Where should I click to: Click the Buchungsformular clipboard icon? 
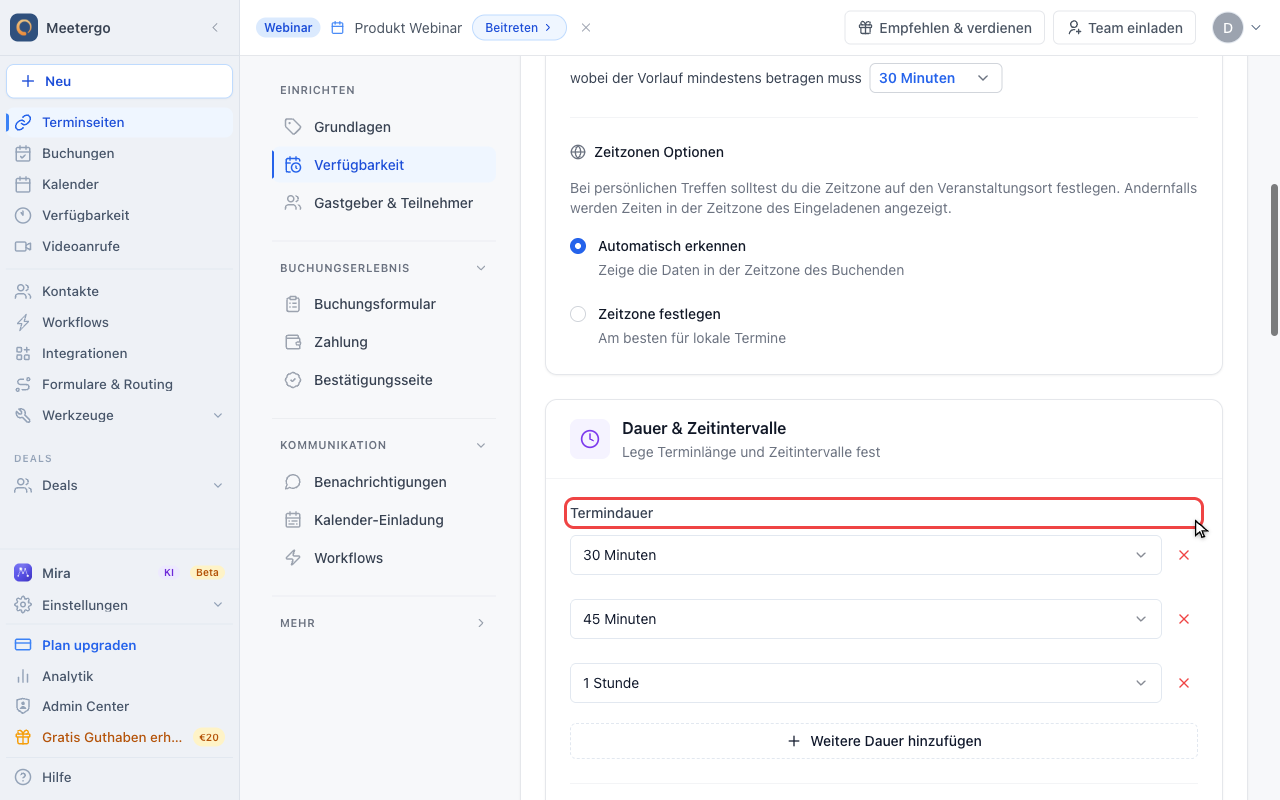(x=293, y=304)
